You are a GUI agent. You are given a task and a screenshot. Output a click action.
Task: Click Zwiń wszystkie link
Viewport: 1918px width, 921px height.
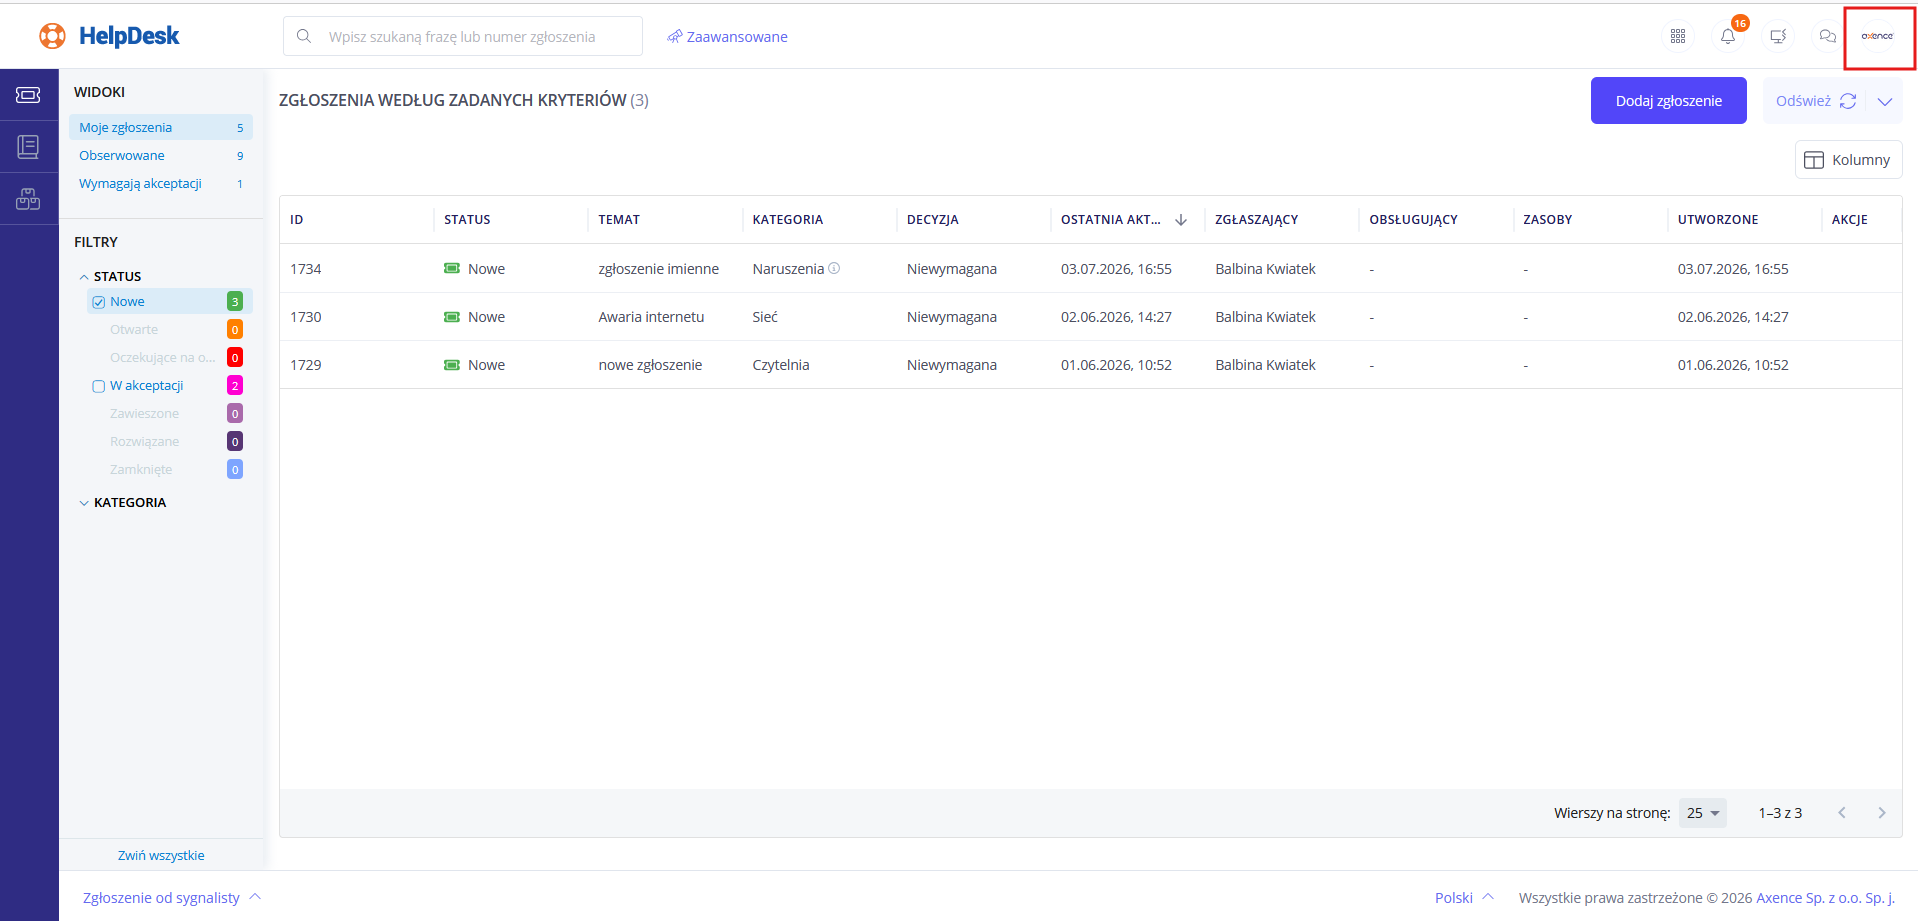[161, 855]
